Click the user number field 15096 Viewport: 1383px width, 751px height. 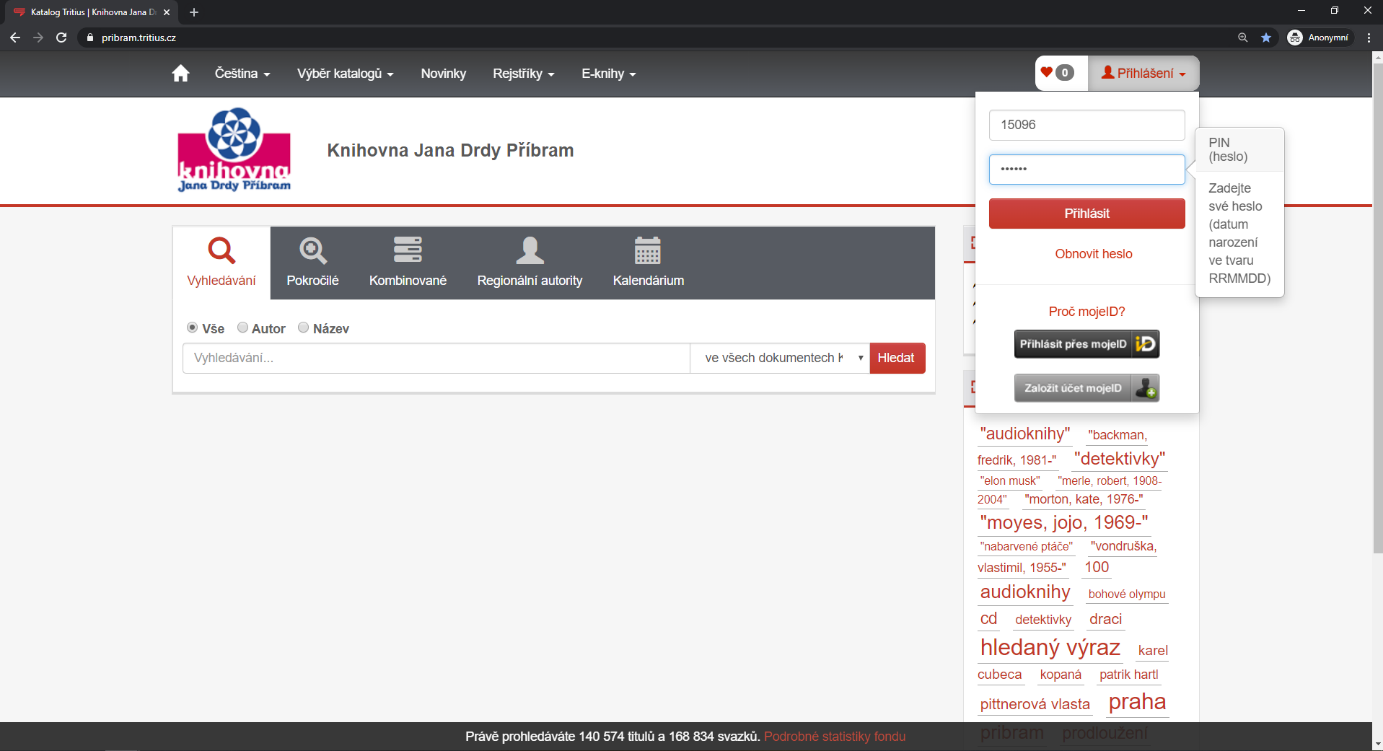pyautogui.click(x=1087, y=125)
